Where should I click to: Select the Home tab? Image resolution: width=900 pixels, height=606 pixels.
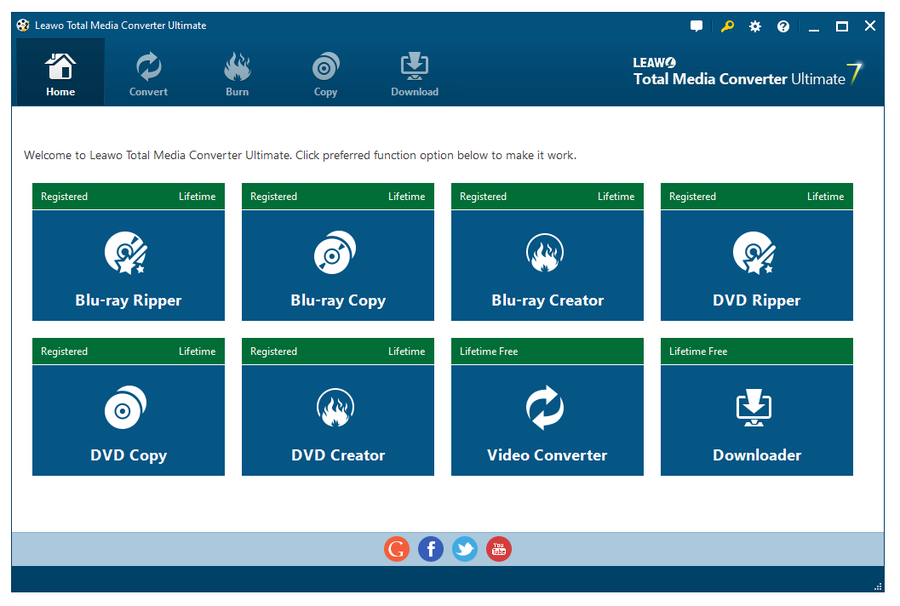tap(60, 75)
